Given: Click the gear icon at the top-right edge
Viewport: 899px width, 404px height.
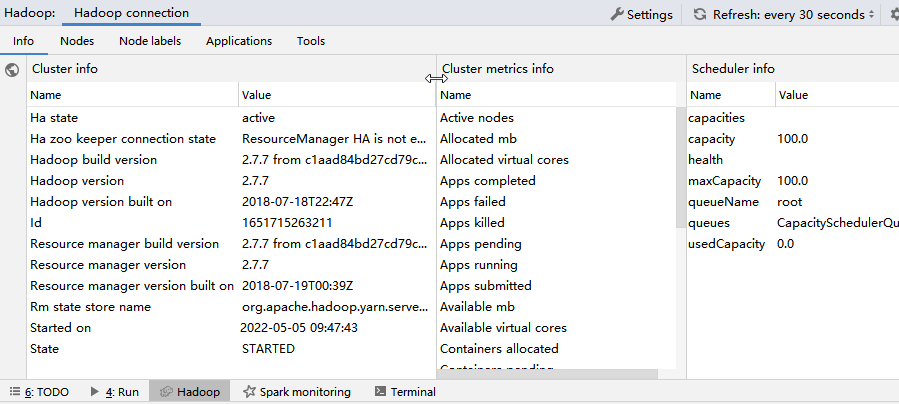Looking at the screenshot, I should (893, 14).
